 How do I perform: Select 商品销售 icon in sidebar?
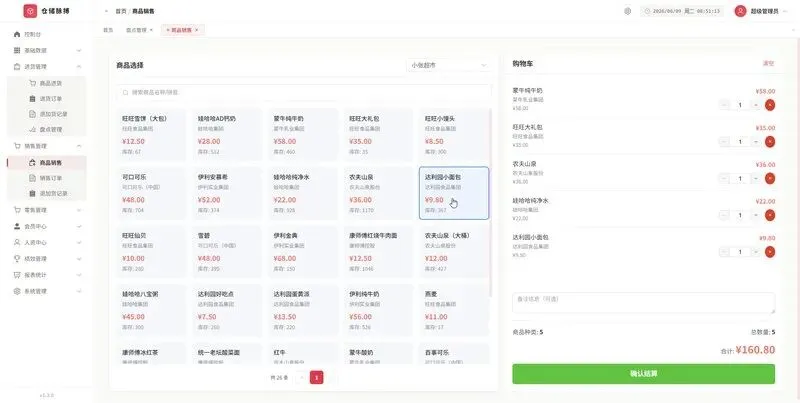(x=33, y=163)
